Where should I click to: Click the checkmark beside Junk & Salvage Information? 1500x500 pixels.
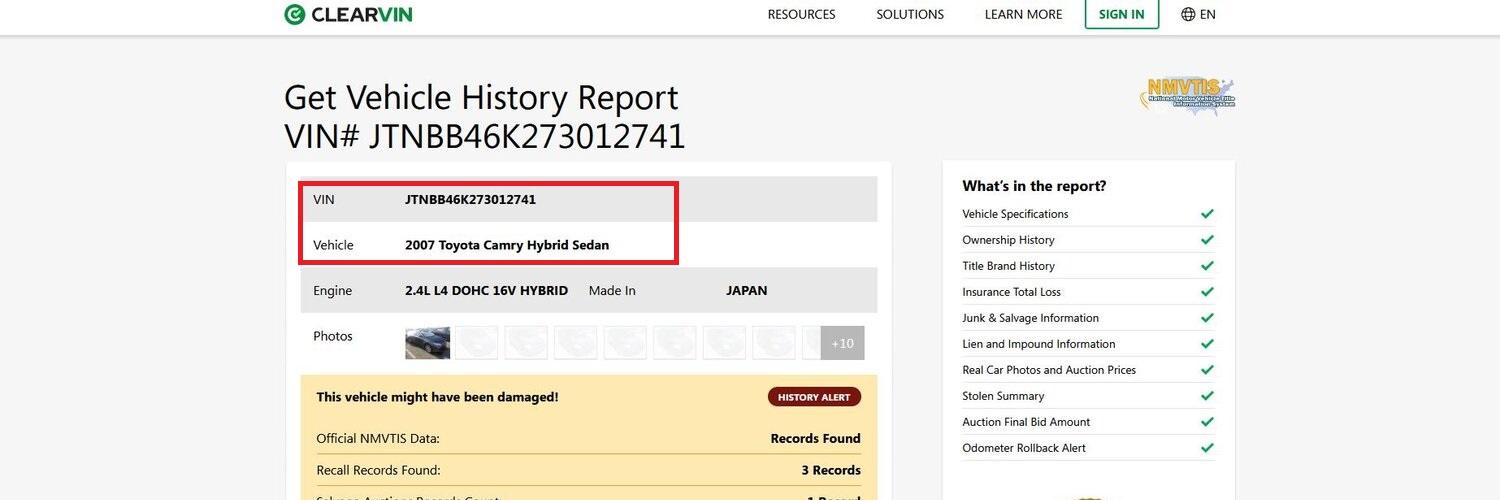[x=1207, y=318]
